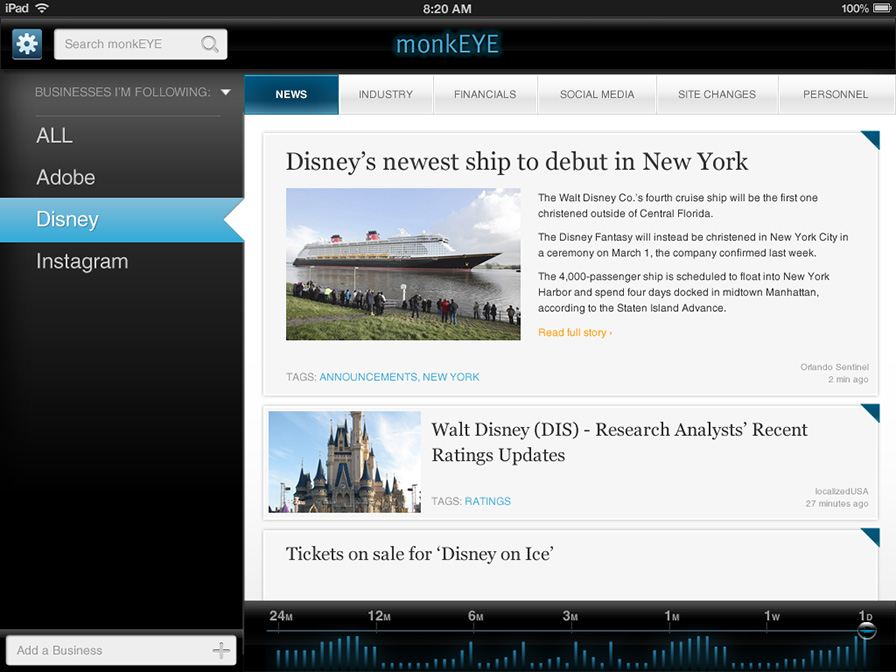Show ALL followed businesses
This screenshot has width=896, height=672.
pos(54,135)
